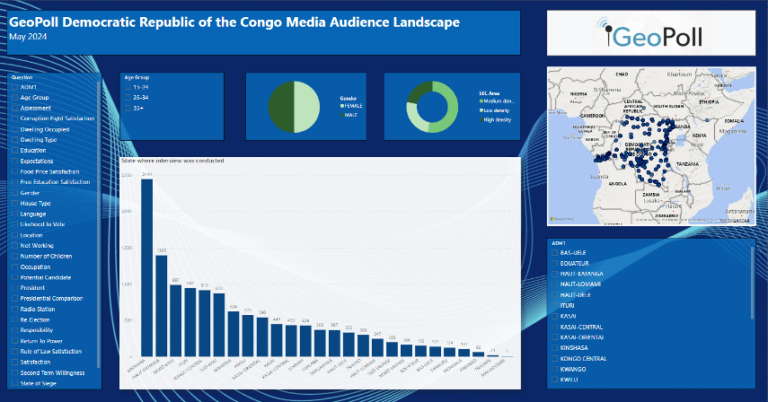Tick the 35+ age group checkbox
The height and width of the screenshot is (402, 768).
tap(127, 107)
